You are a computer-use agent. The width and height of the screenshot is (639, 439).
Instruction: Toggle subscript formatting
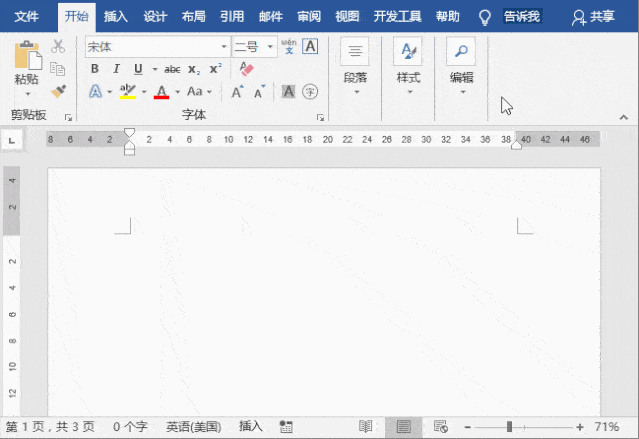(194, 70)
